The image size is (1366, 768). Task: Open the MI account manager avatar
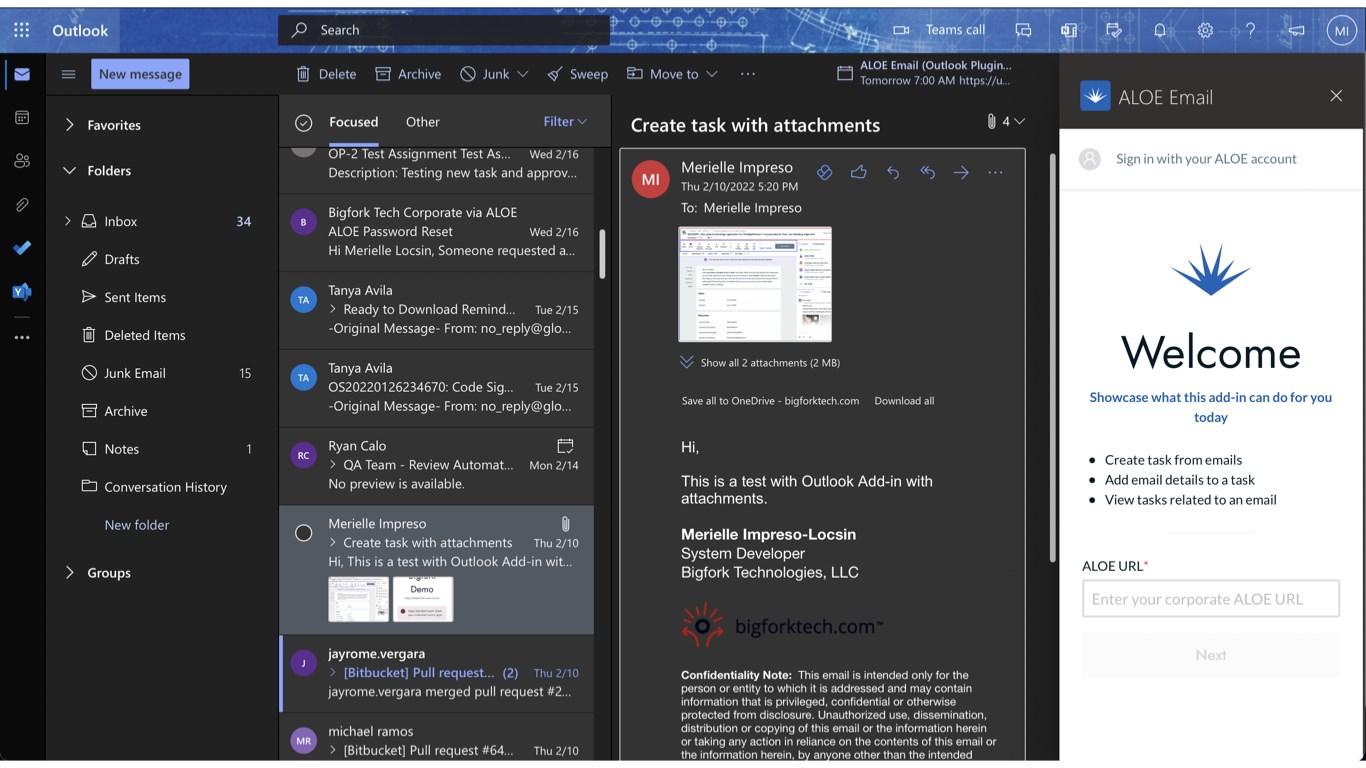(x=1341, y=30)
